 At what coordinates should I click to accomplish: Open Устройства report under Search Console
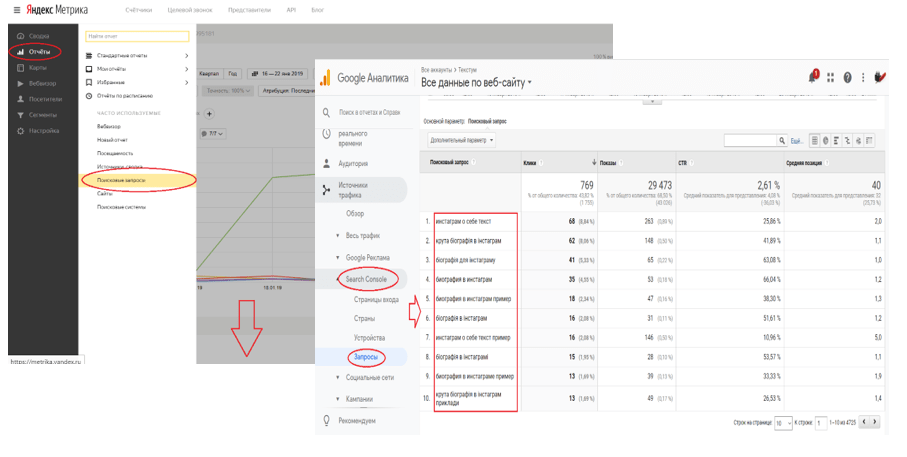pyautogui.click(x=369, y=338)
